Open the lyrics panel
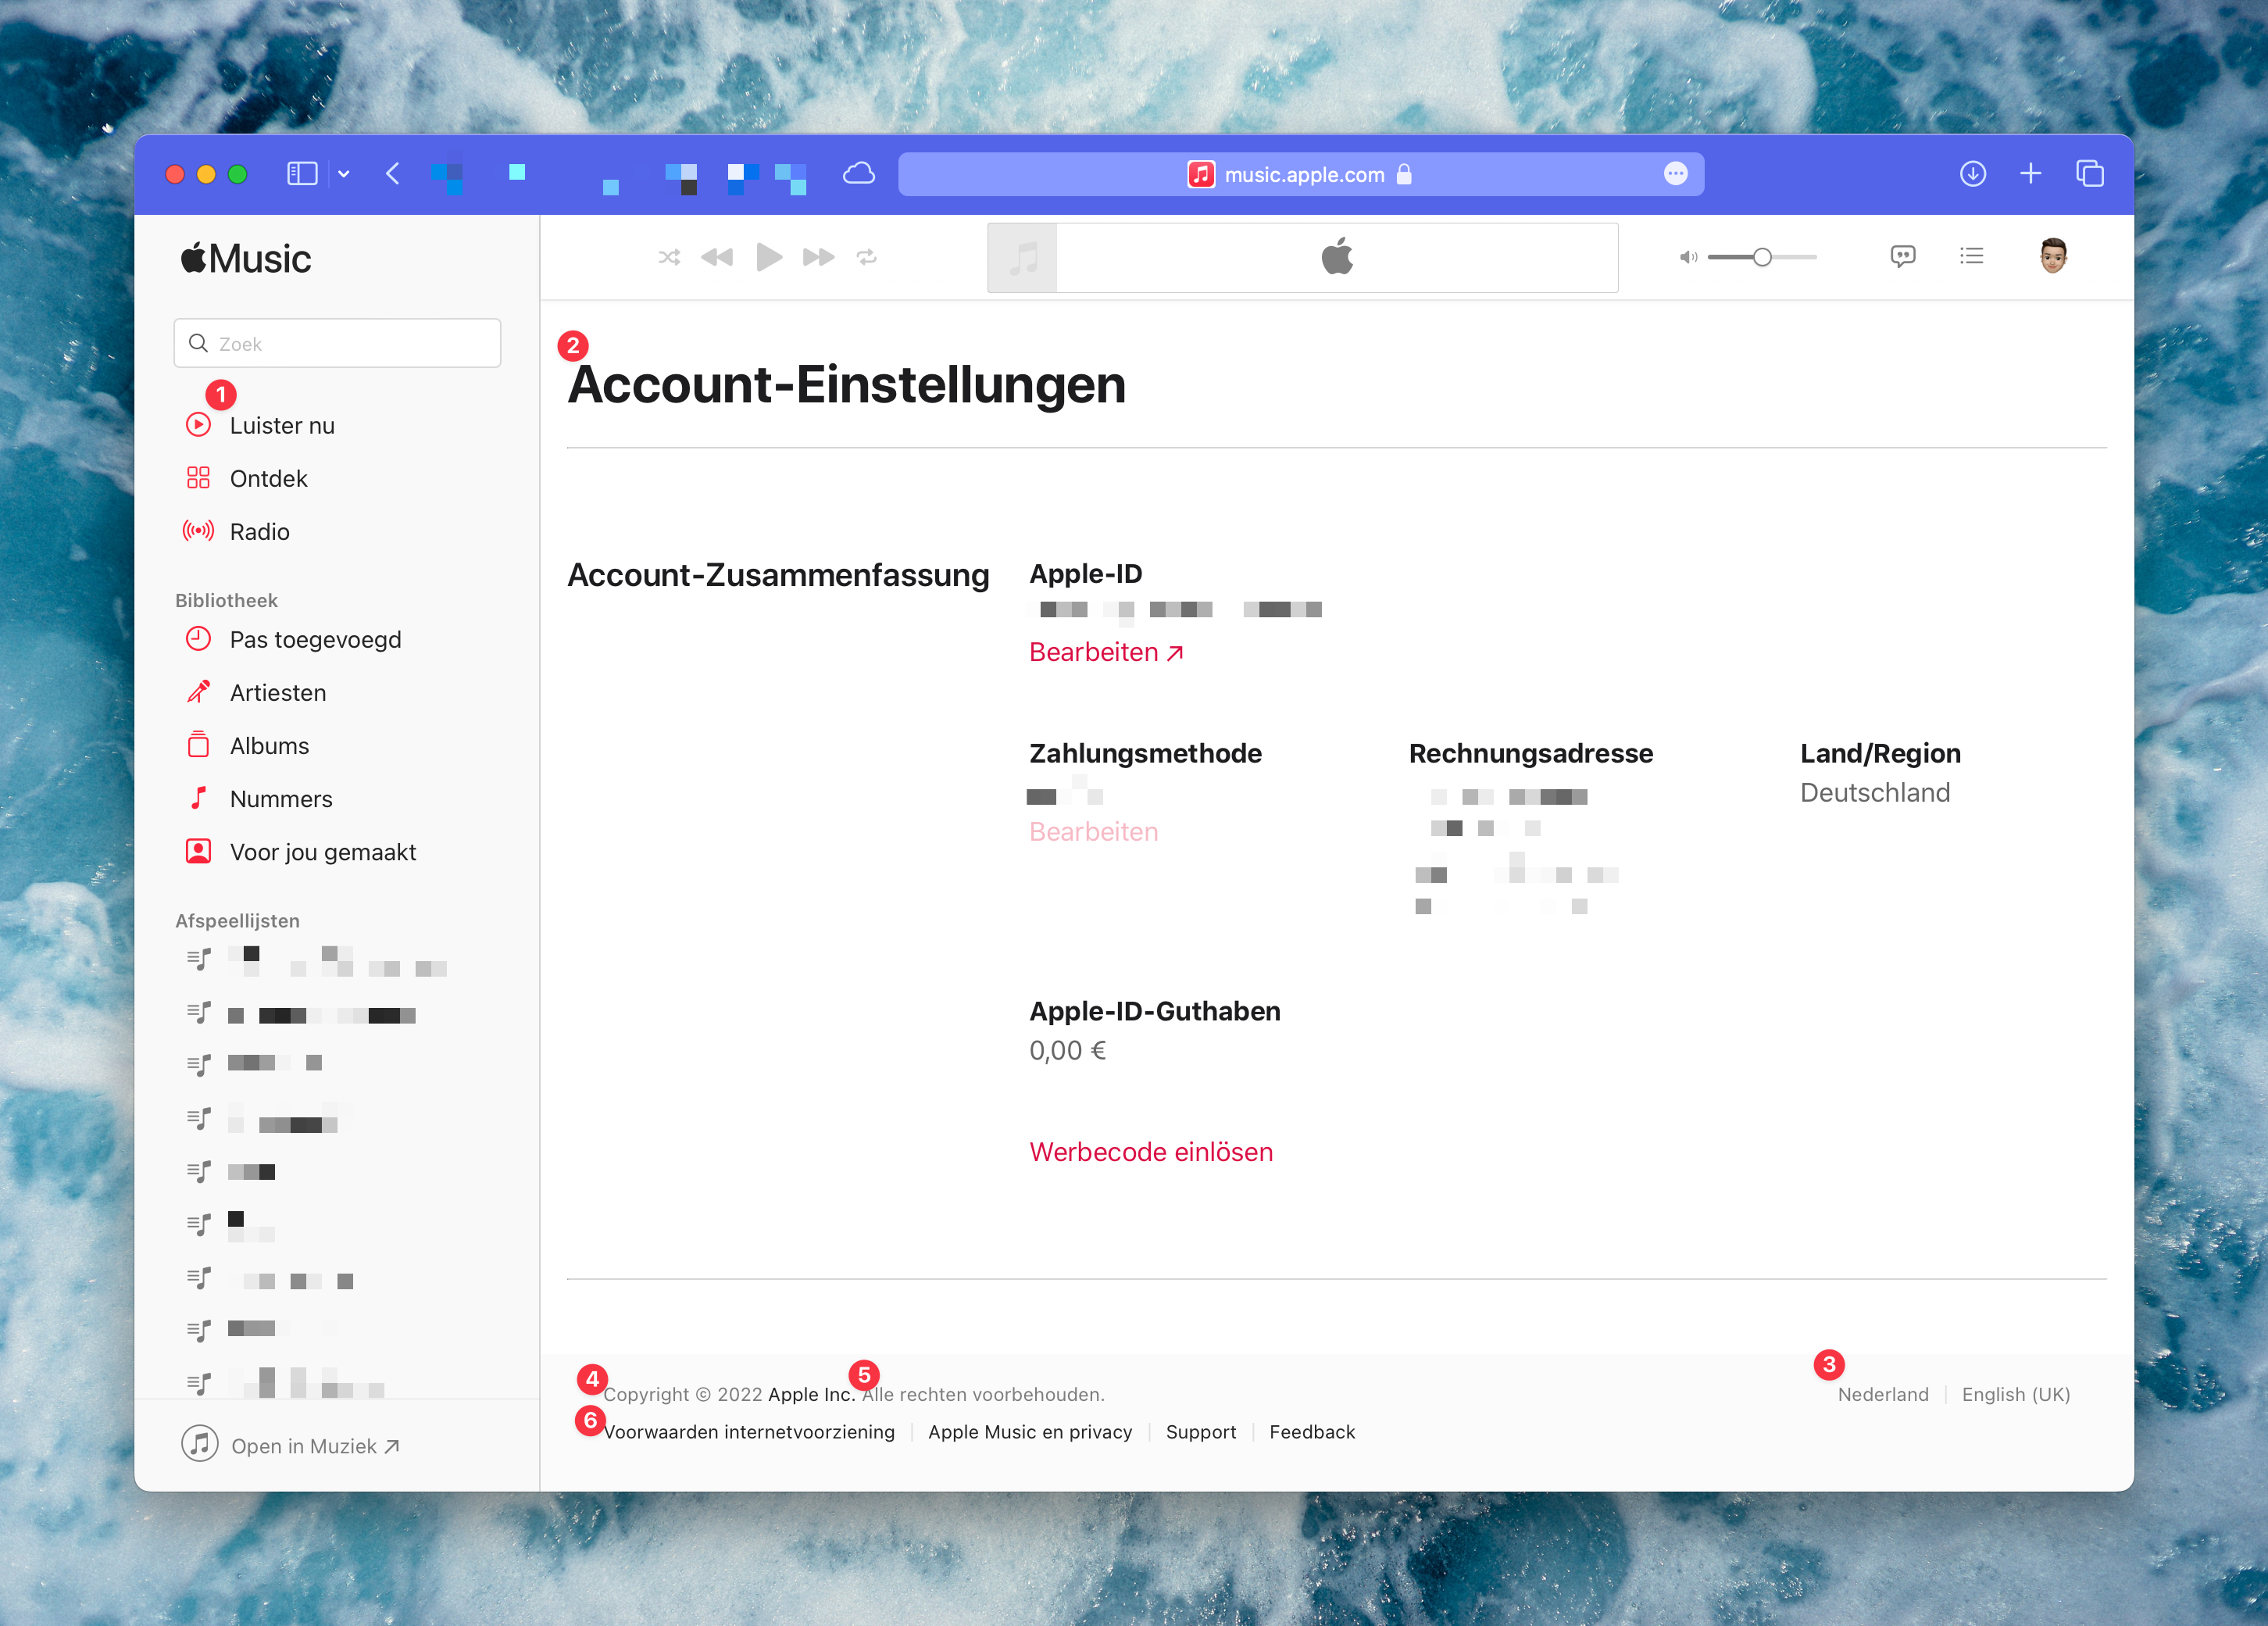Viewport: 2268px width, 1626px height. 1903,256
